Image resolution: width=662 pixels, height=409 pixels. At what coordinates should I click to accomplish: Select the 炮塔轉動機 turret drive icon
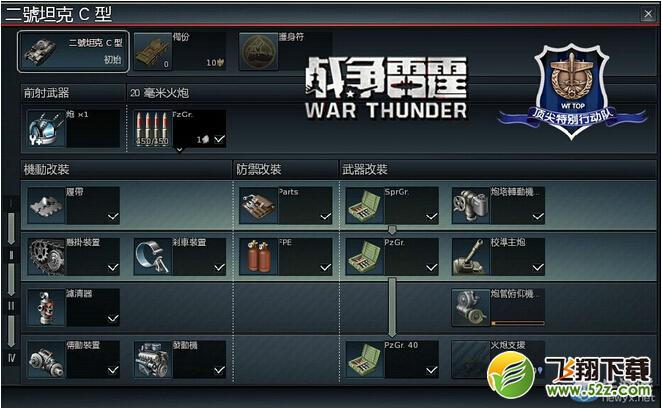tap(470, 206)
